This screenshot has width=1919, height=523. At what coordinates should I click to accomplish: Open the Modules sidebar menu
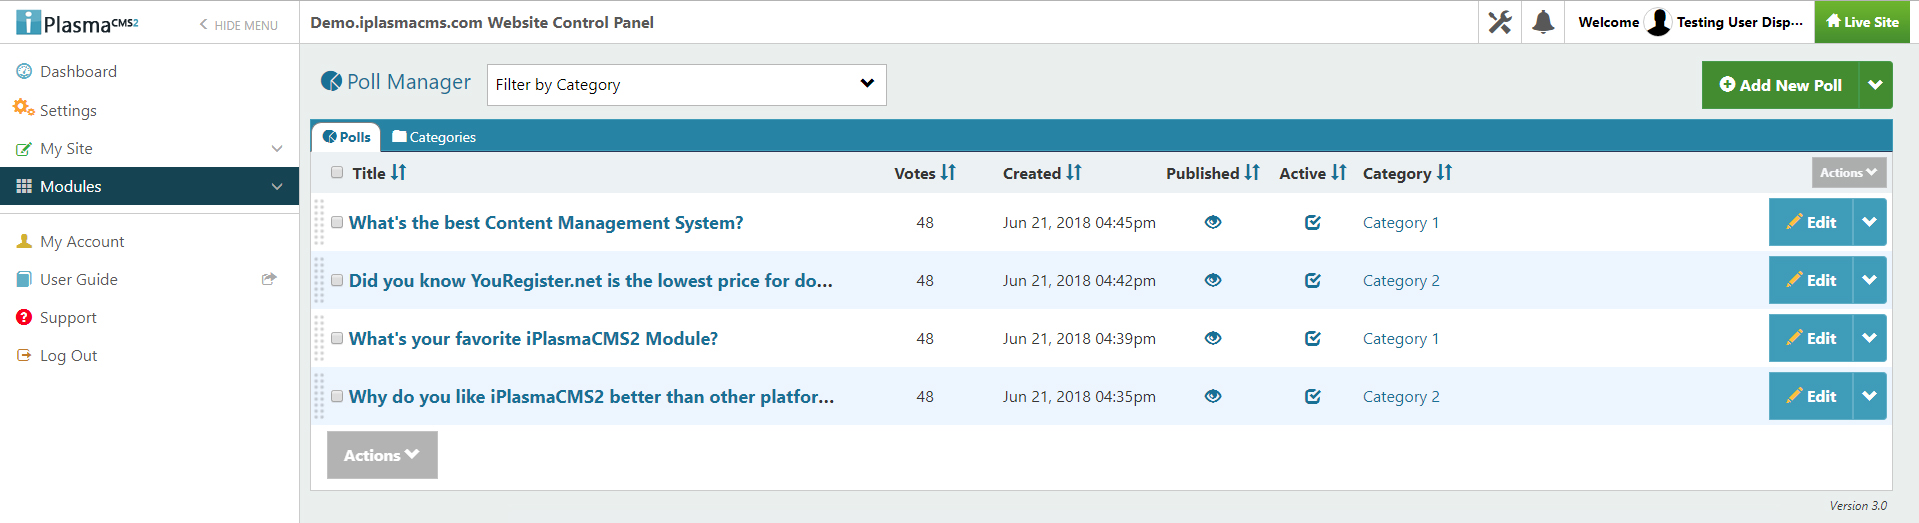[149, 186]
